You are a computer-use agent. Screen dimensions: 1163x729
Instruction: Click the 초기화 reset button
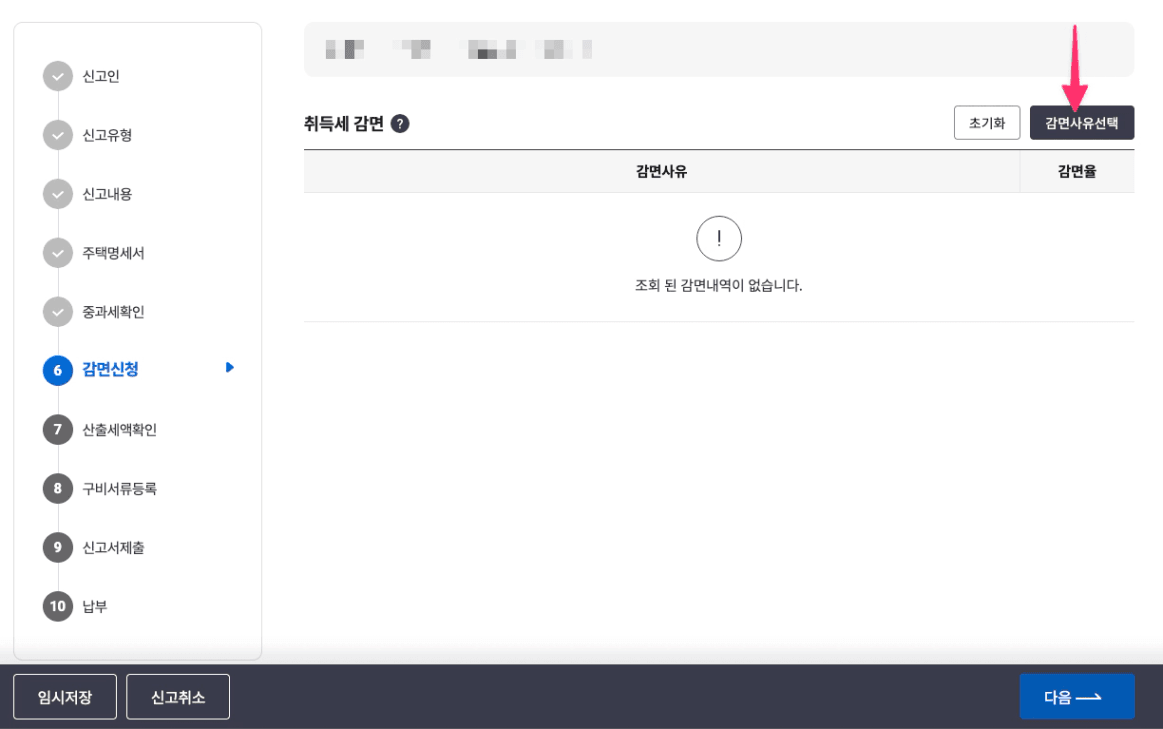coord(986,123)
